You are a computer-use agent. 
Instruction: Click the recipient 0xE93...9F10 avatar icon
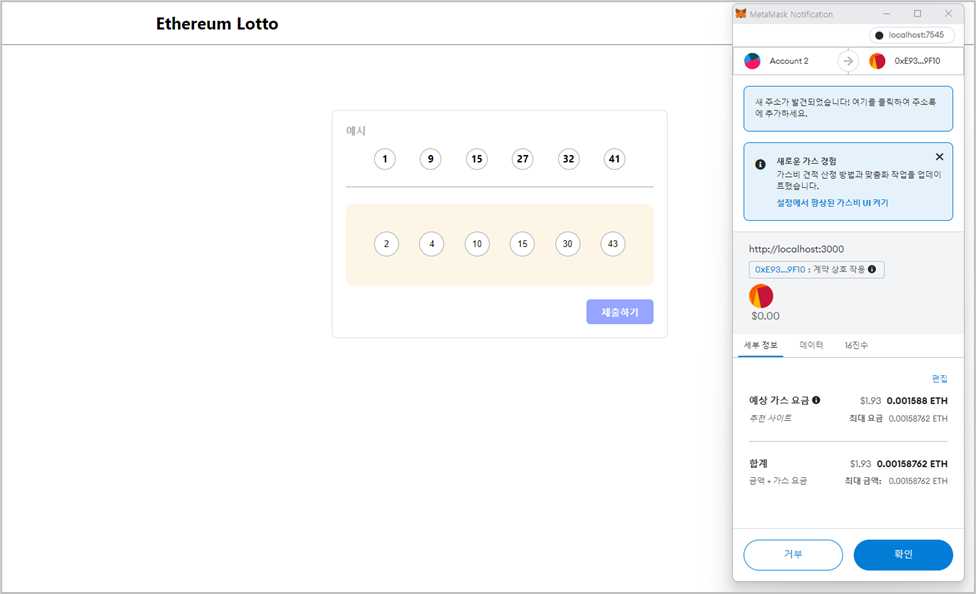[x=879, y=60]
